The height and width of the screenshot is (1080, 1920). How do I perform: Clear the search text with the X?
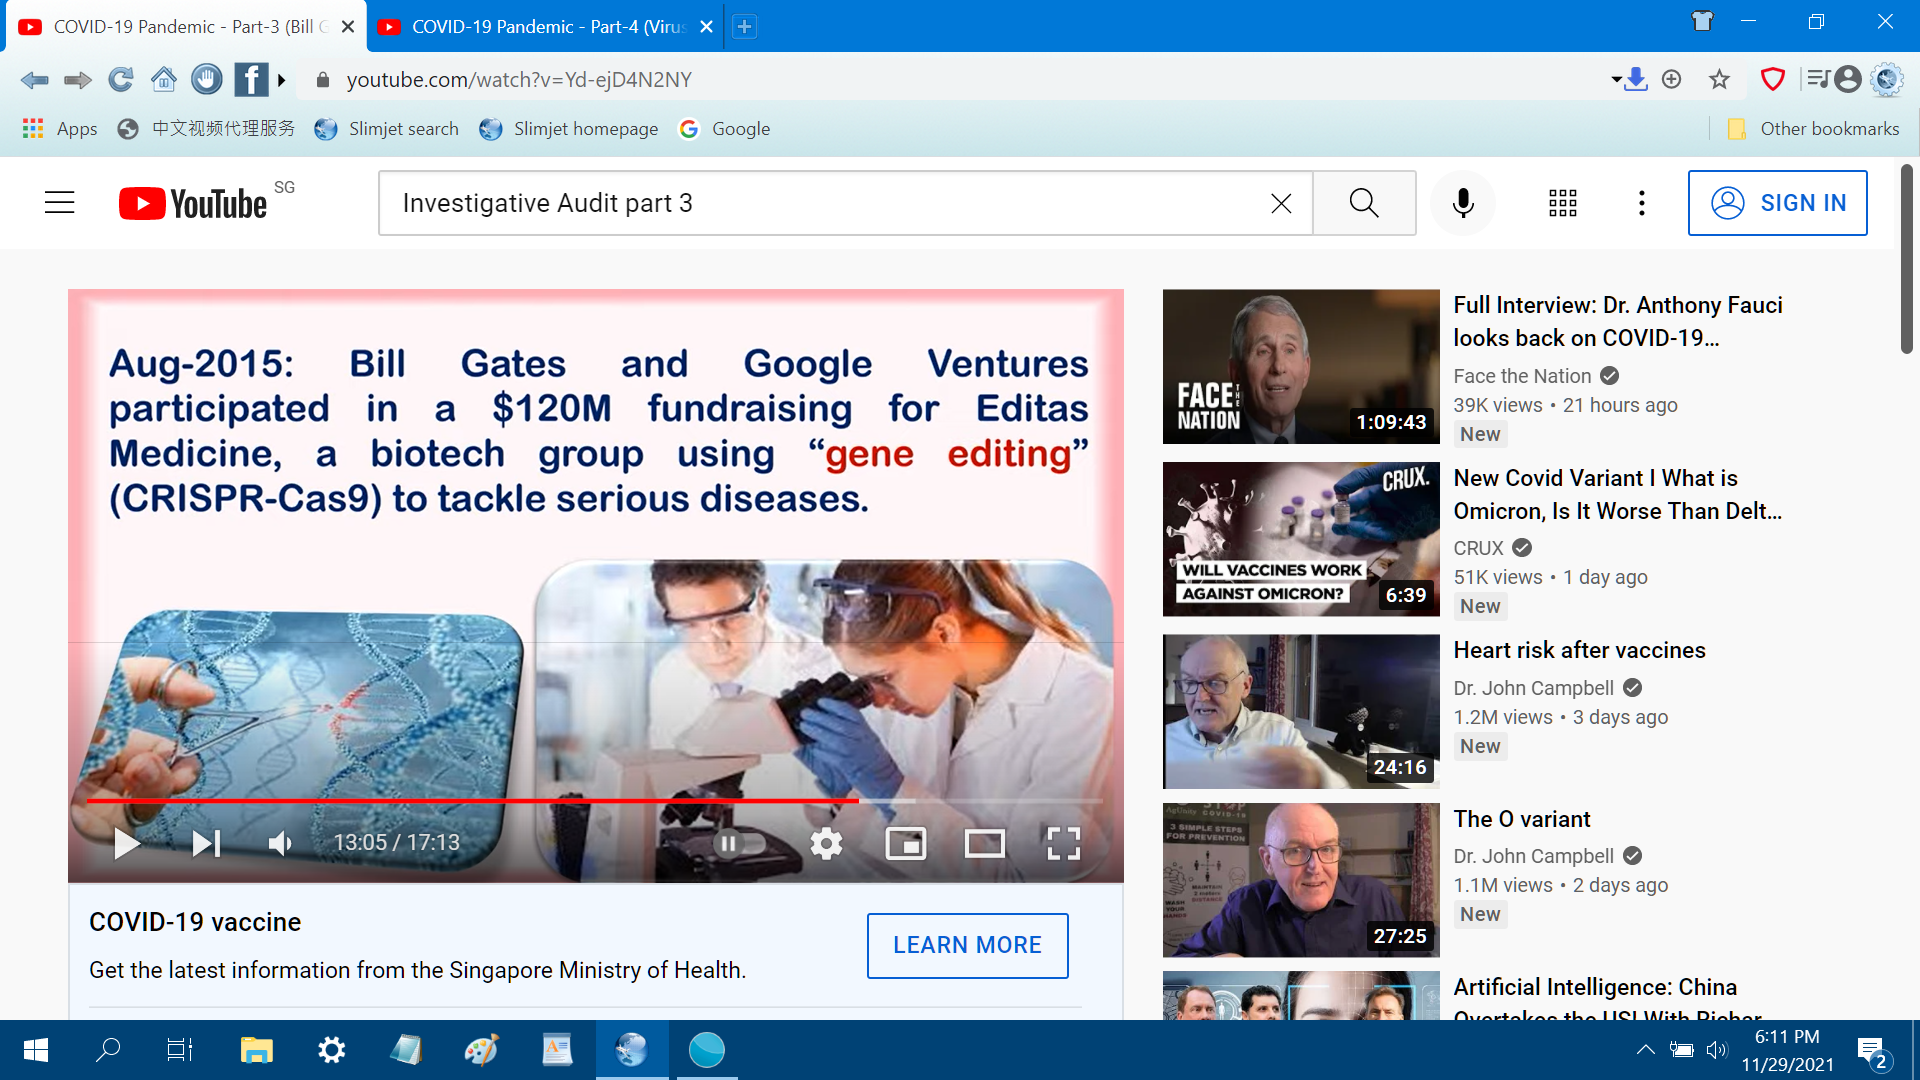tap(1281, 203)
